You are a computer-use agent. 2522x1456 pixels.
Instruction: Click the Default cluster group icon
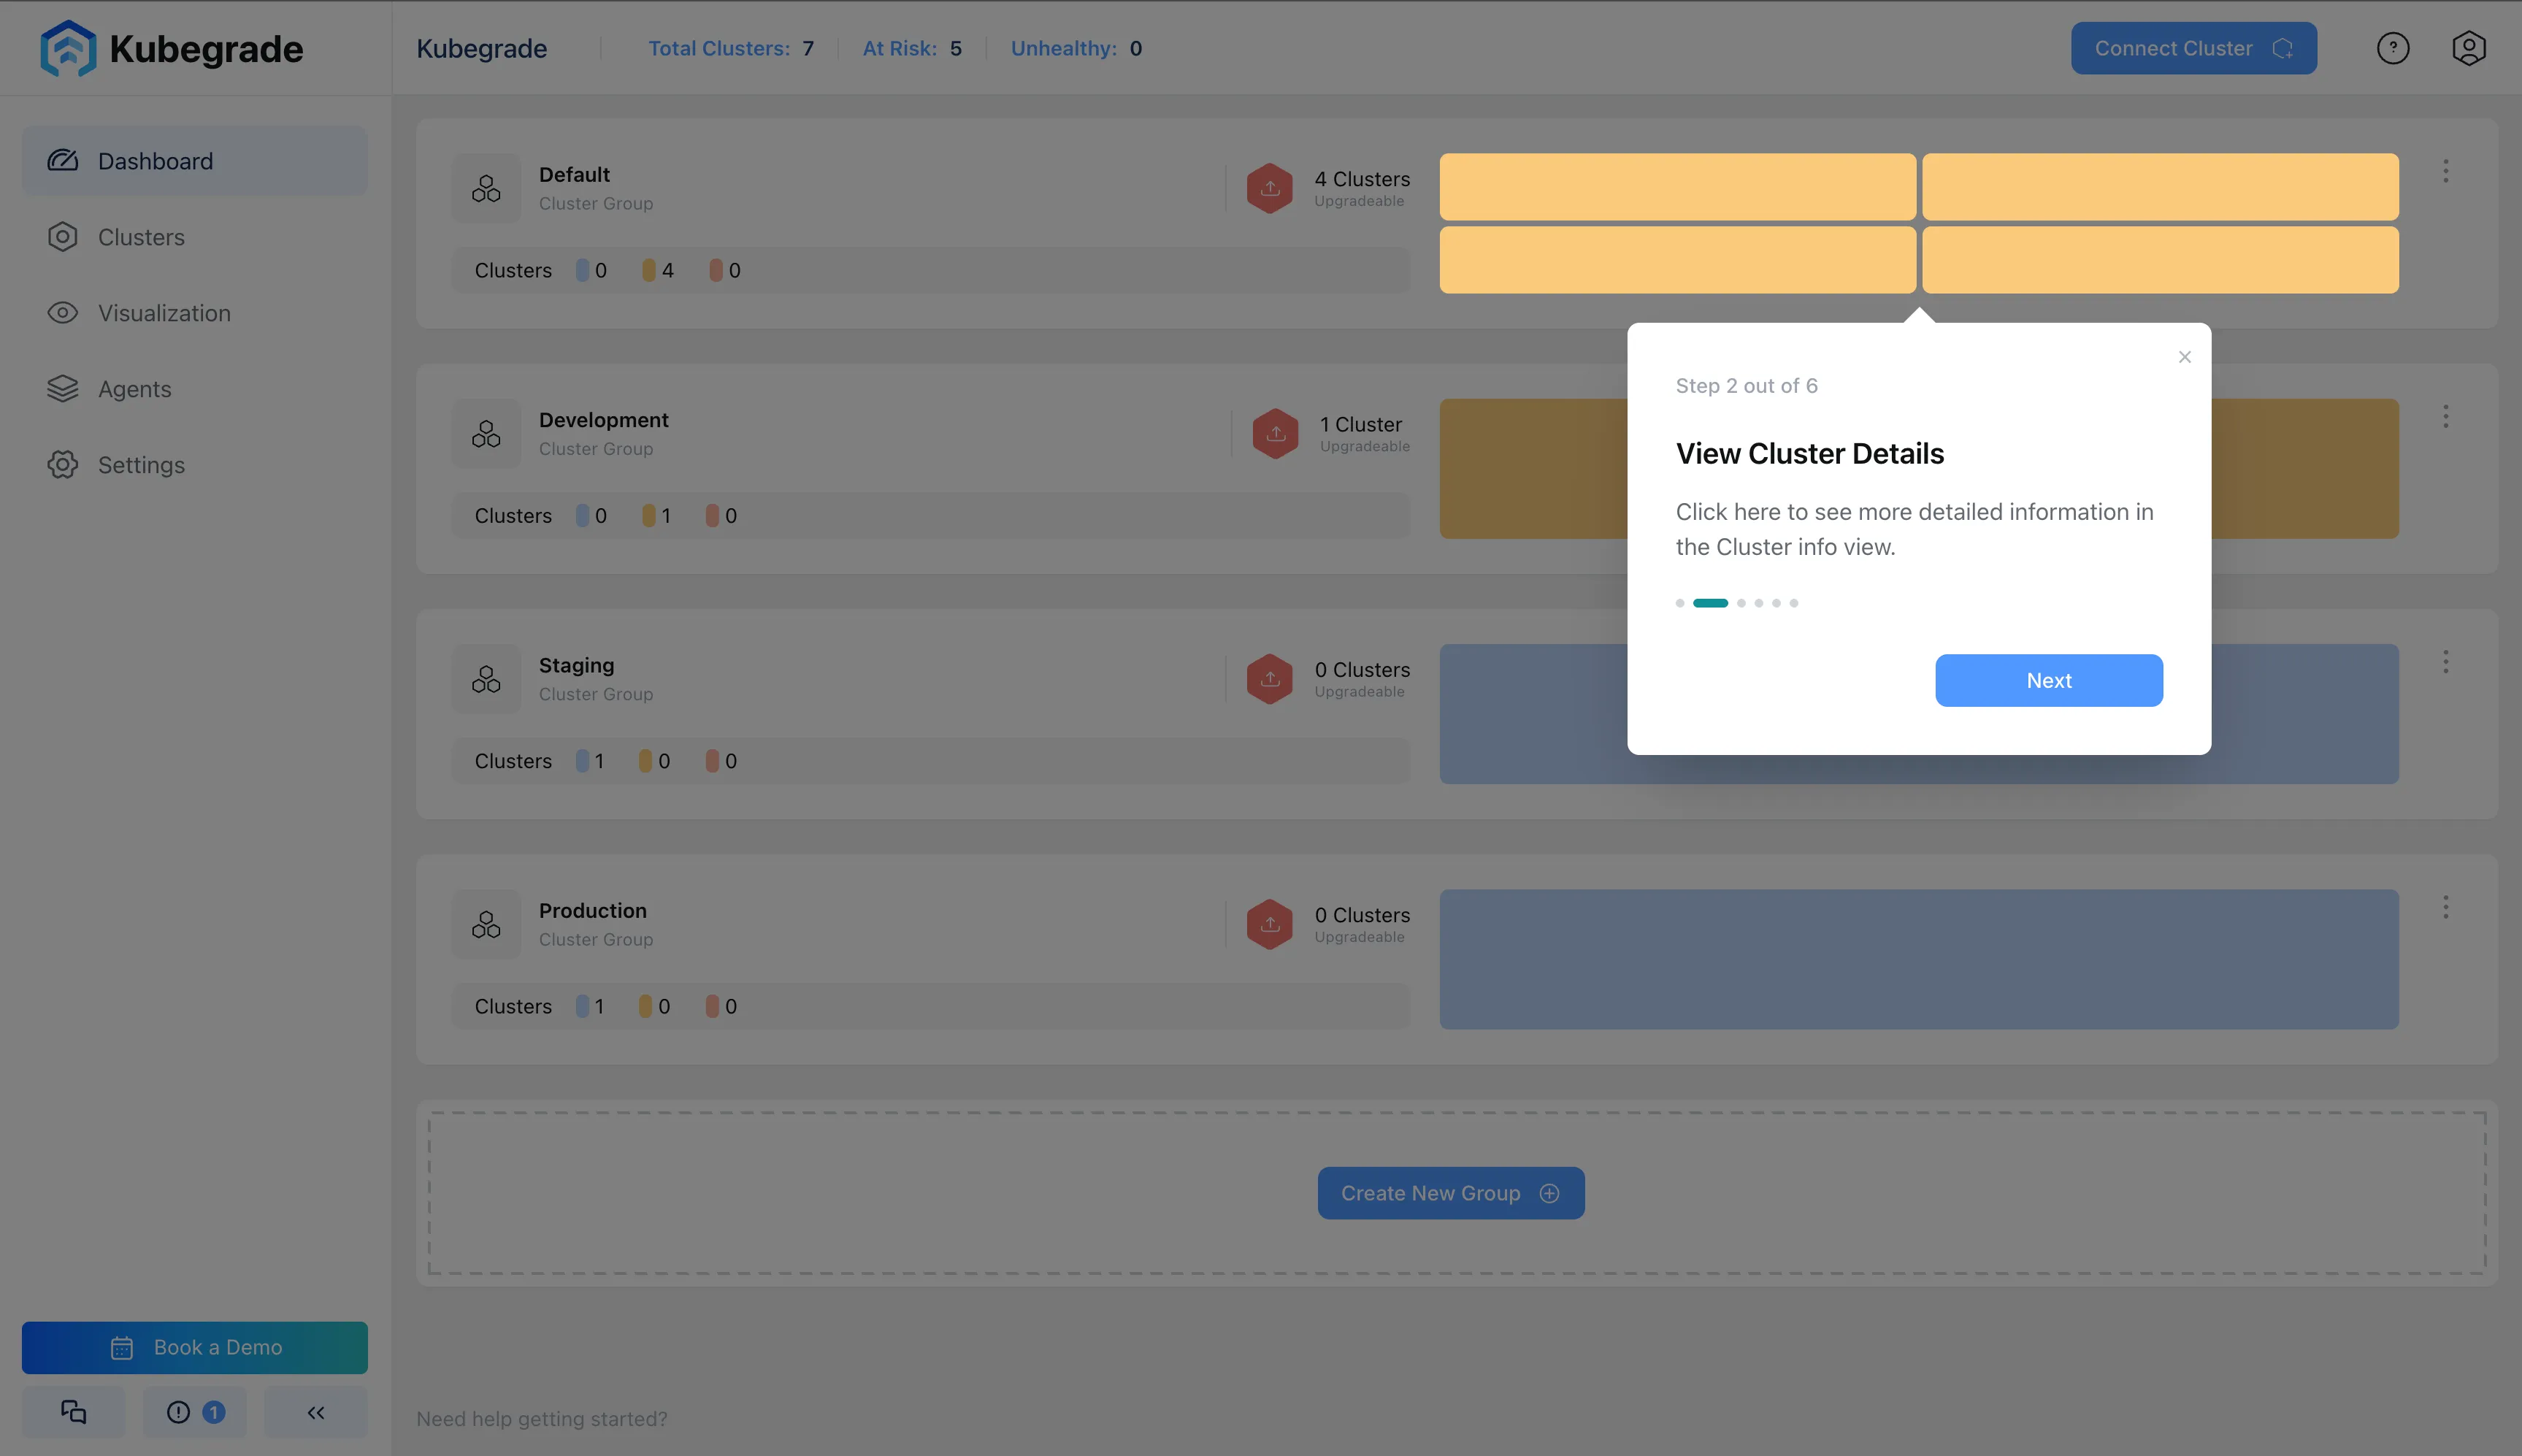486,188
